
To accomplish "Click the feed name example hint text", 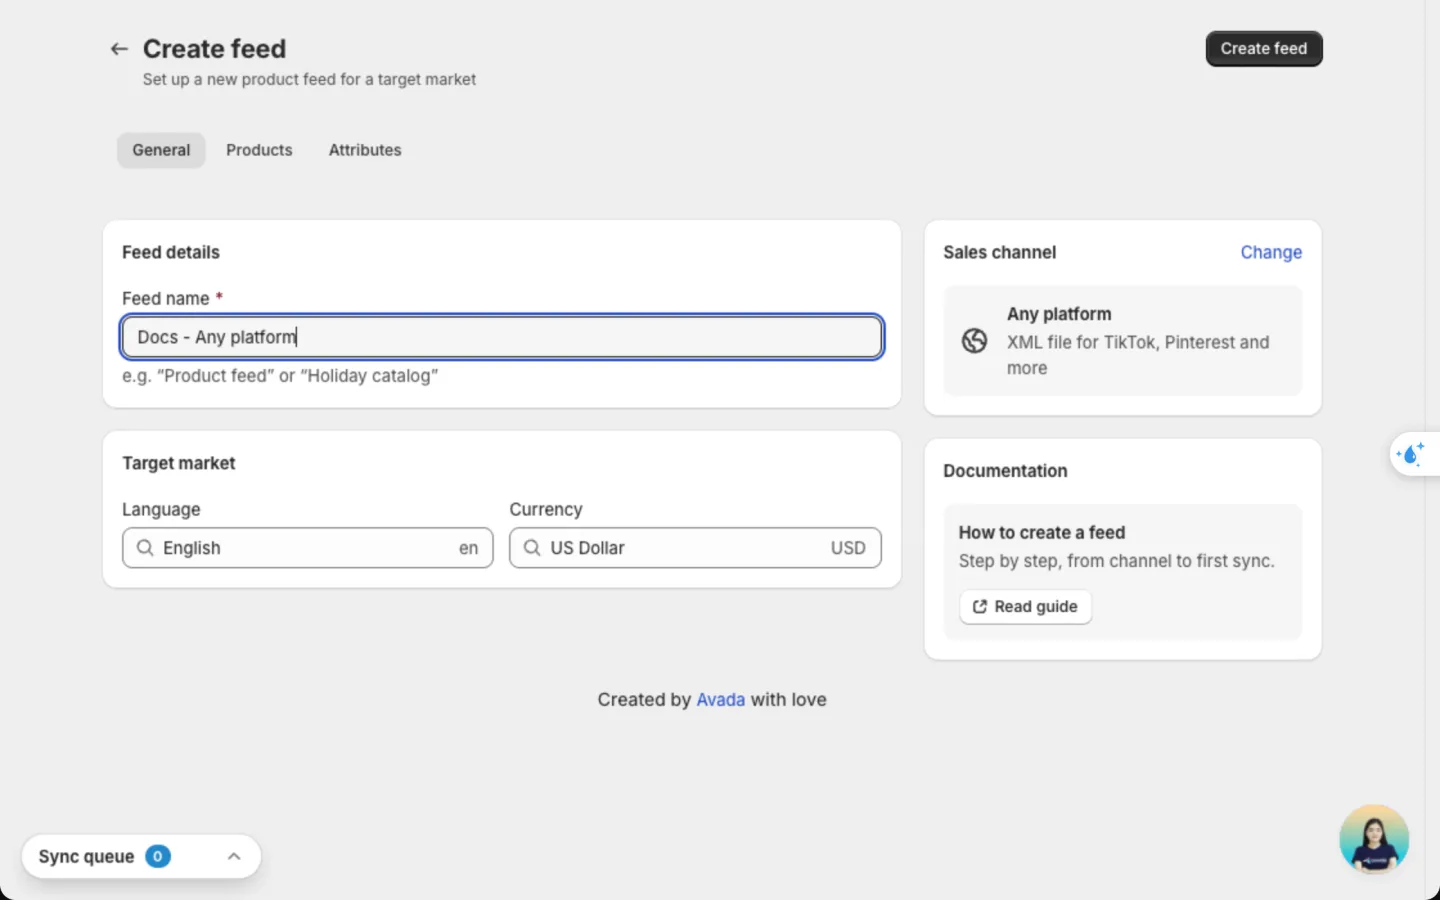I will click(x=280, y=376).
